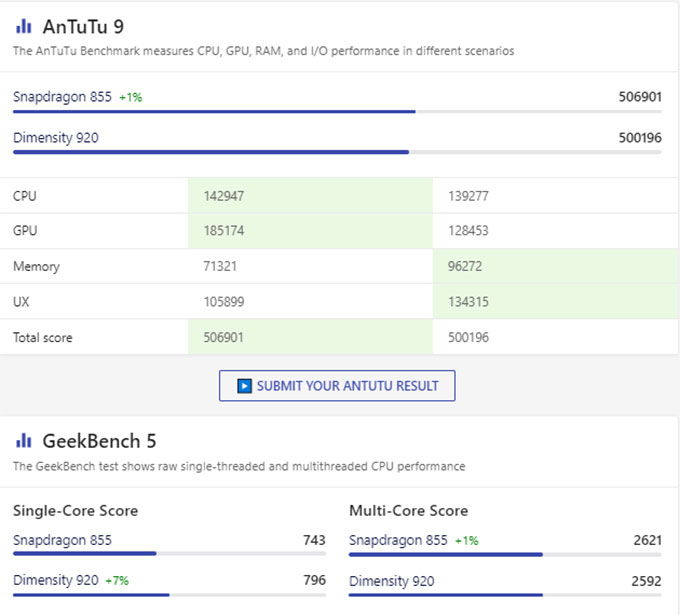
Task: Click the GeekBench test description text
Action: [239, 466]
